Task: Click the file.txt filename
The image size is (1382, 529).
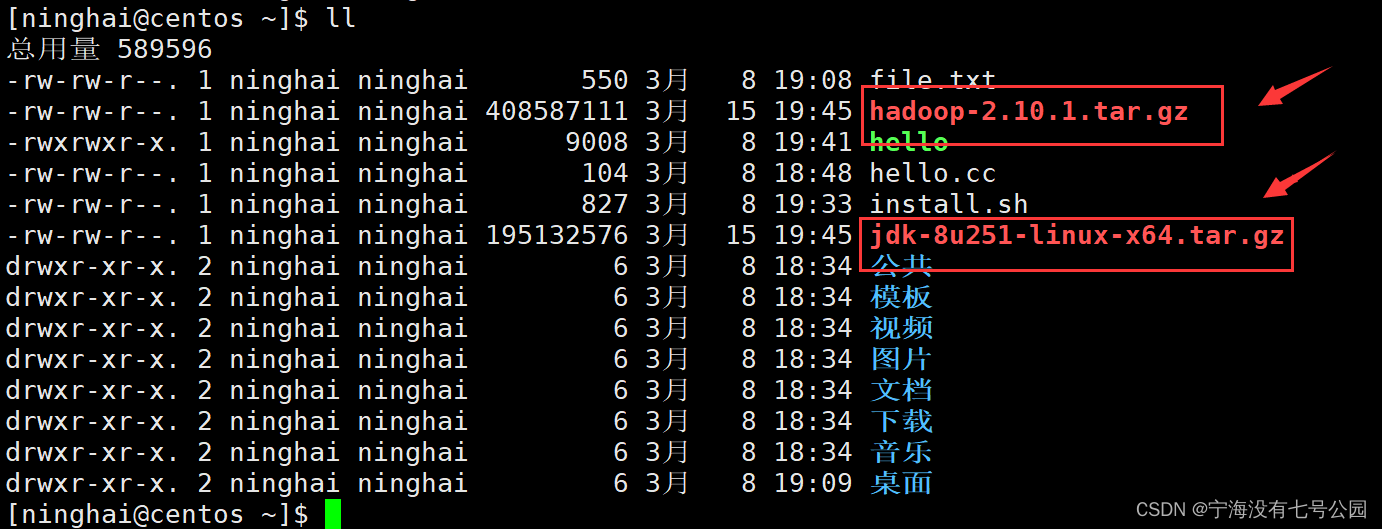Action: 933,79
